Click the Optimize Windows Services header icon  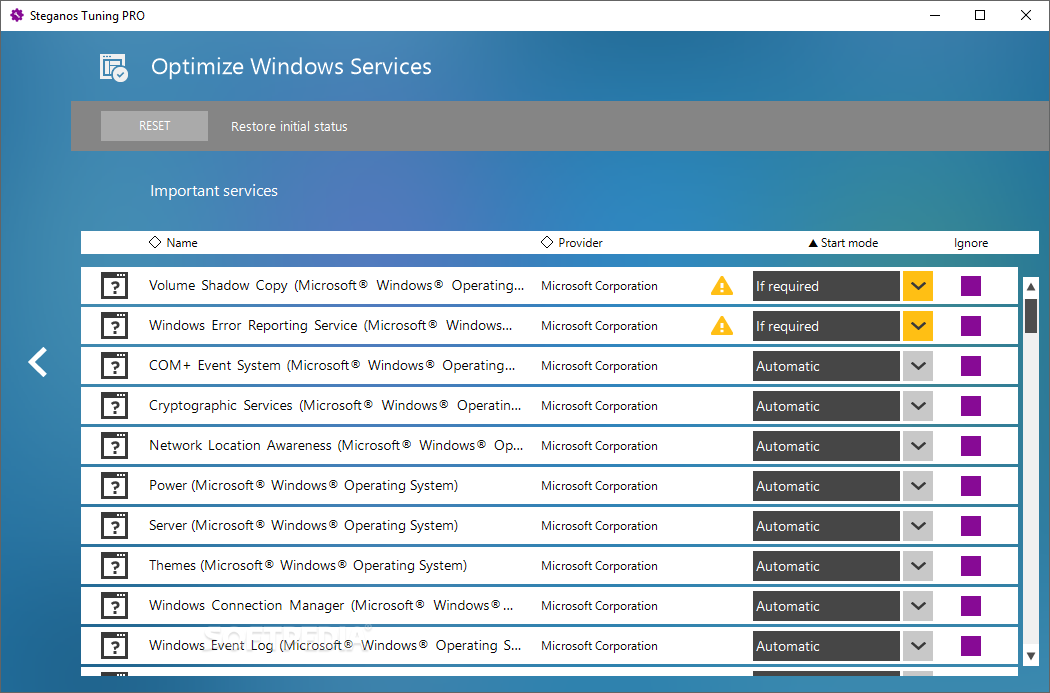[114, 68]
